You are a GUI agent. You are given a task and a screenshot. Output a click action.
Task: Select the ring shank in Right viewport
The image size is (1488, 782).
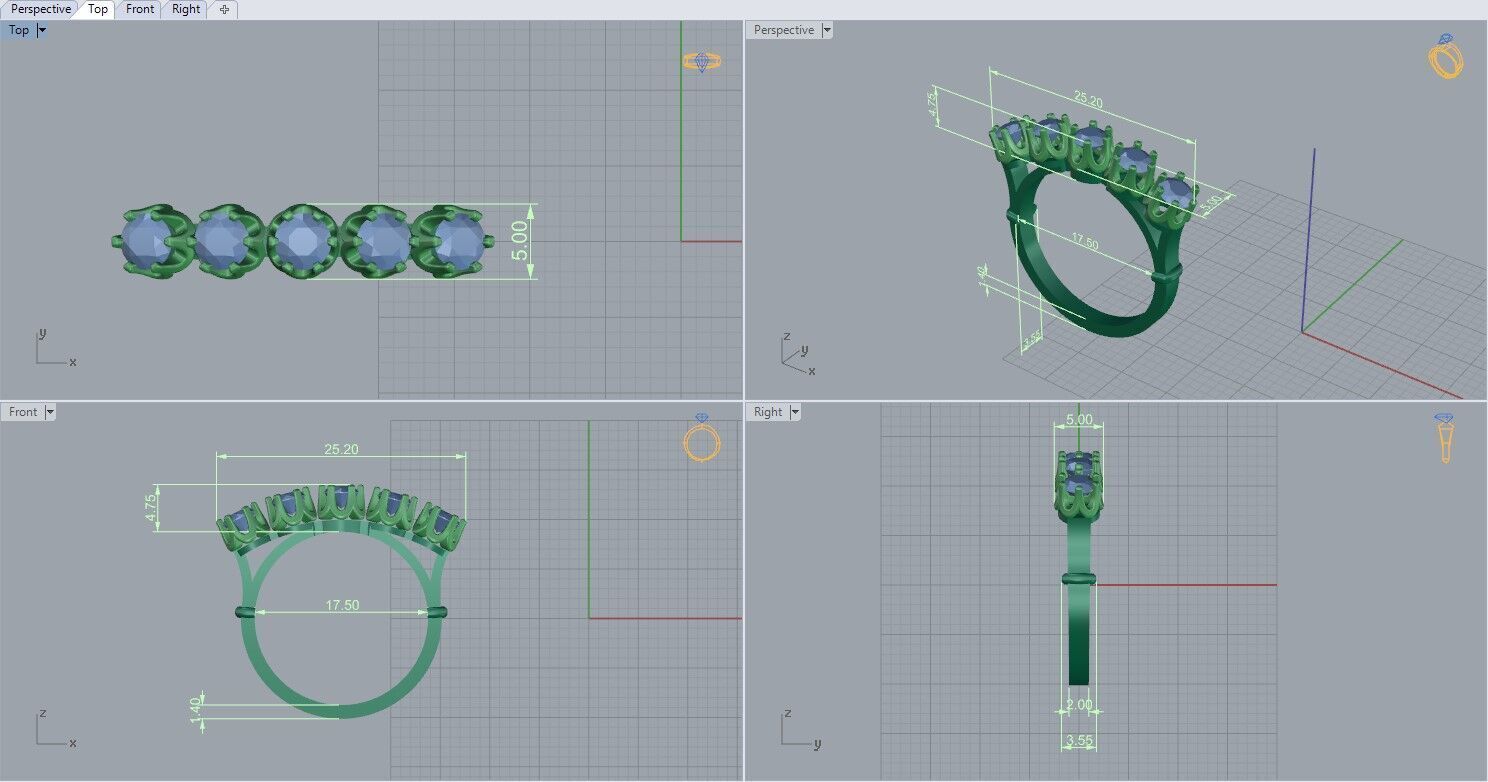coord(1079,636)
